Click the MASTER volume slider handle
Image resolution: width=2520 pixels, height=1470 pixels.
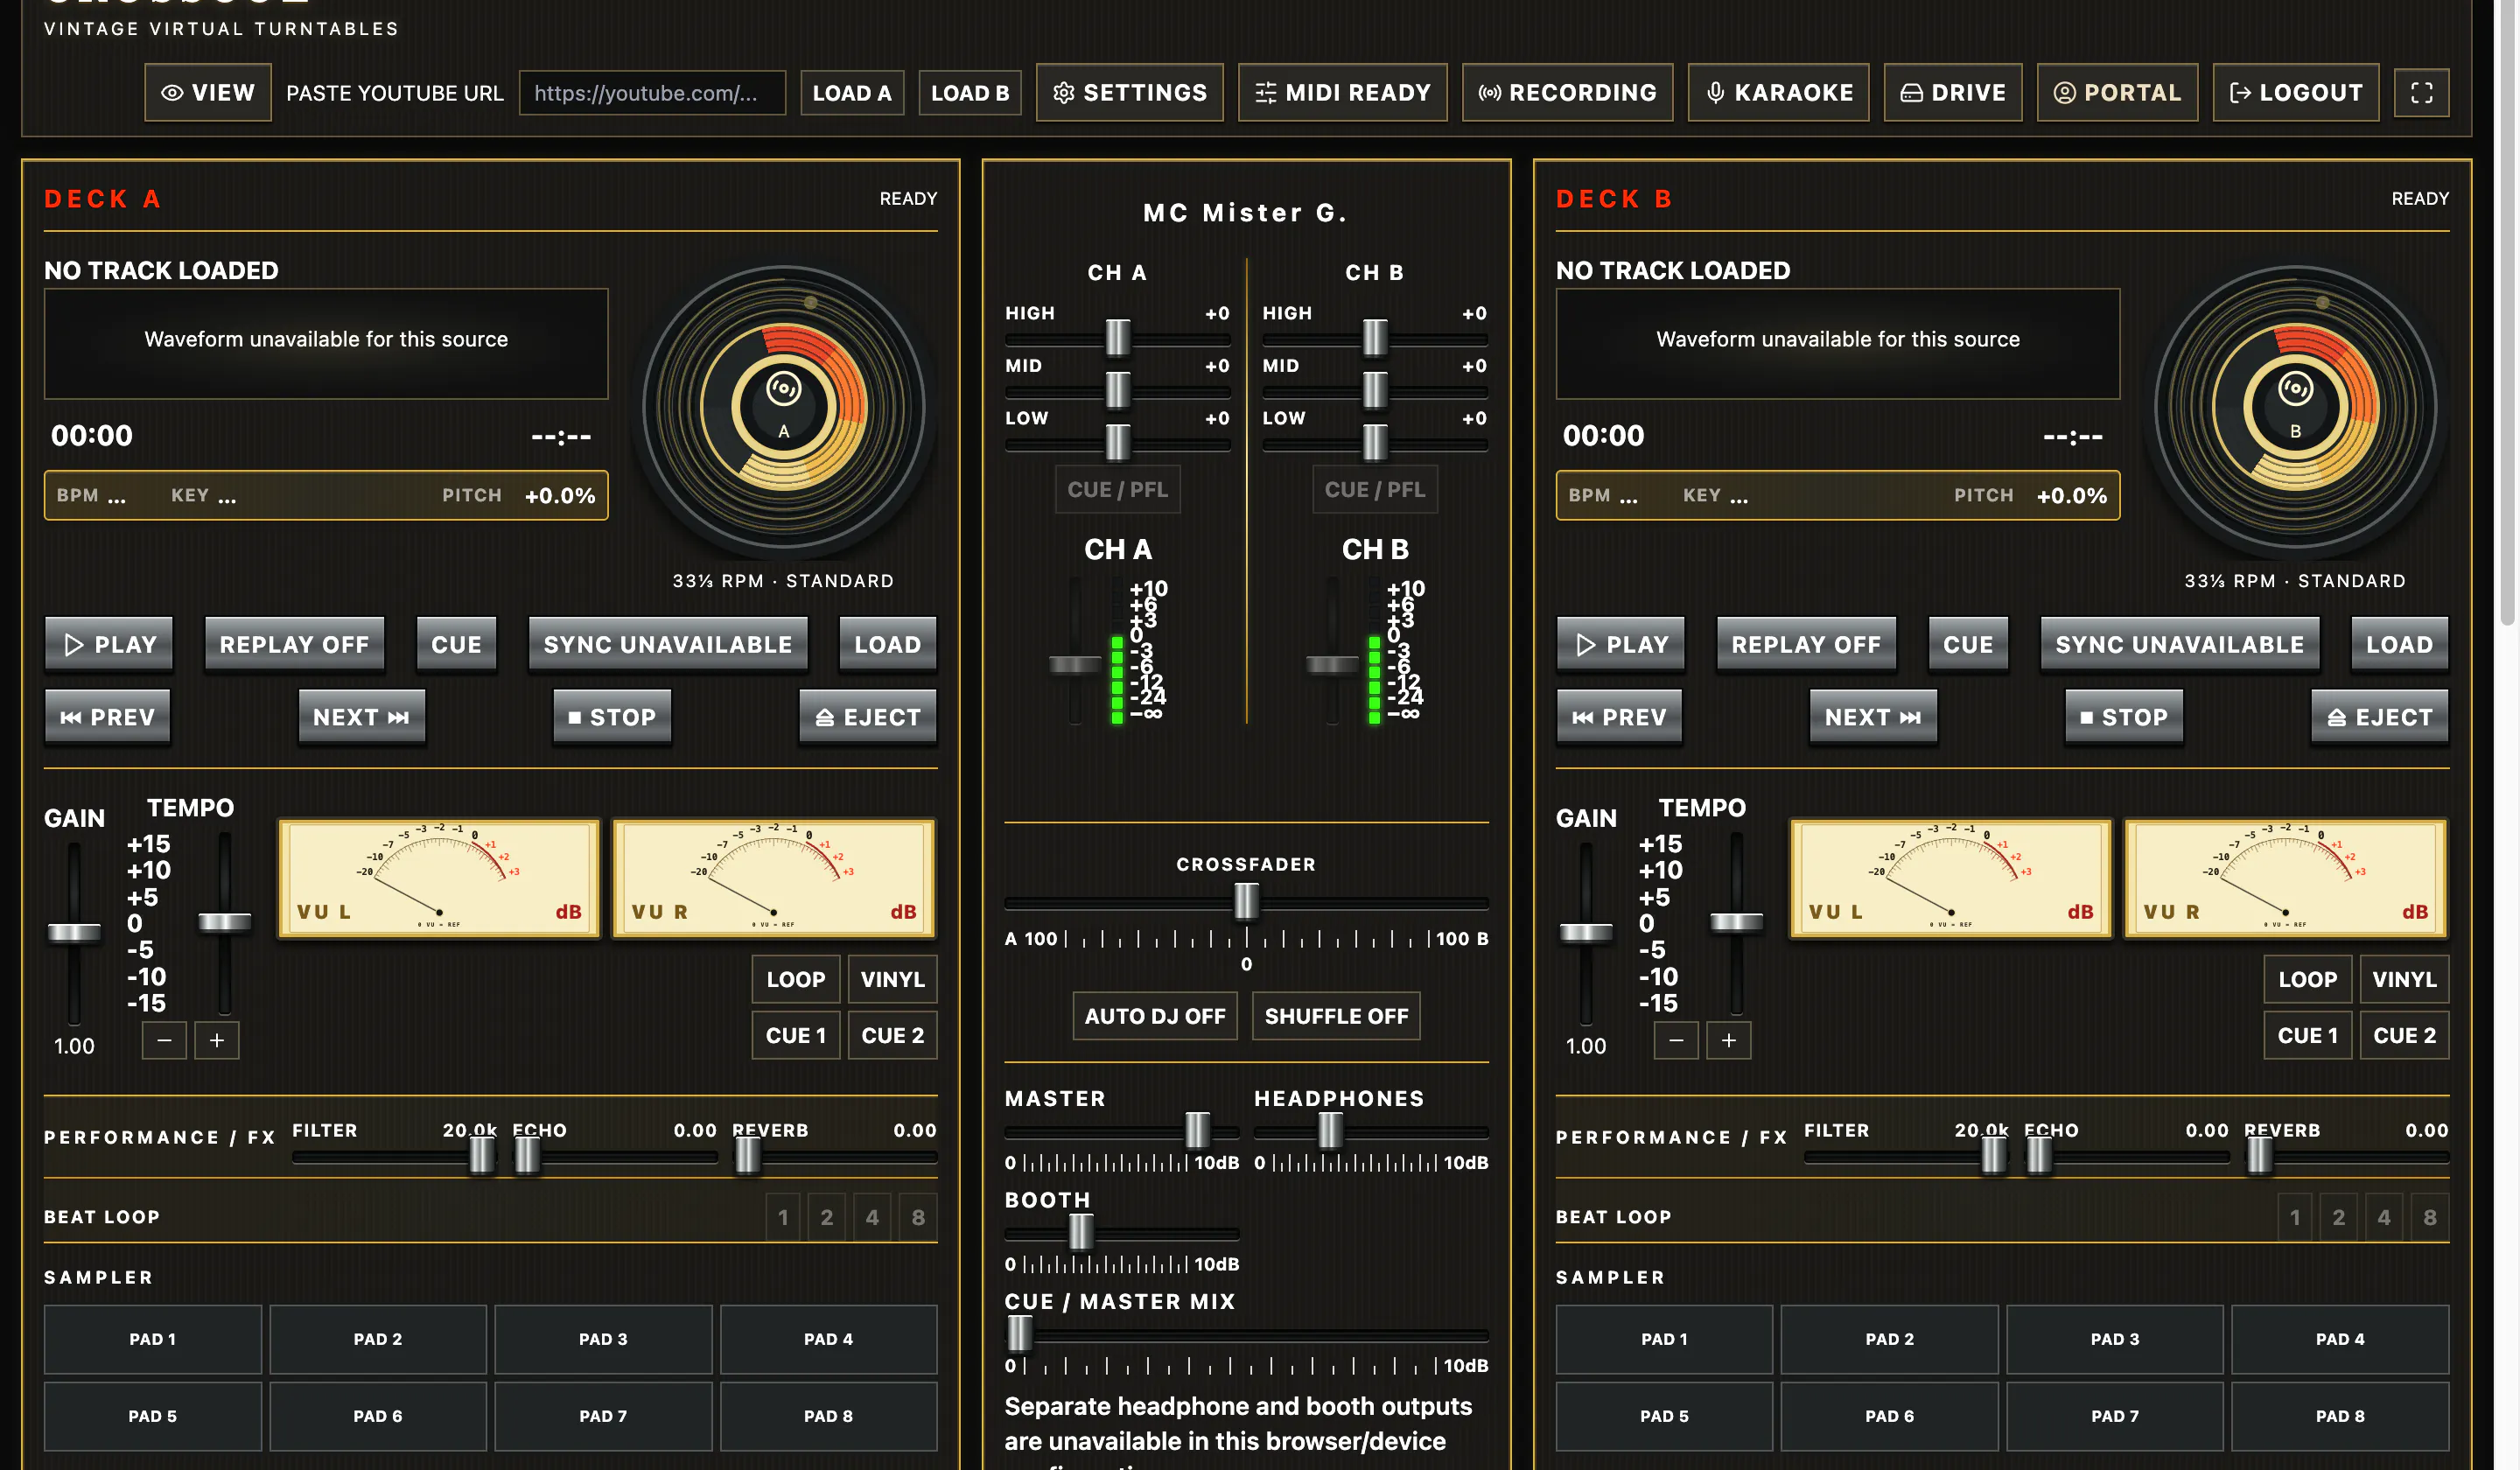tap(1197, 1131)
